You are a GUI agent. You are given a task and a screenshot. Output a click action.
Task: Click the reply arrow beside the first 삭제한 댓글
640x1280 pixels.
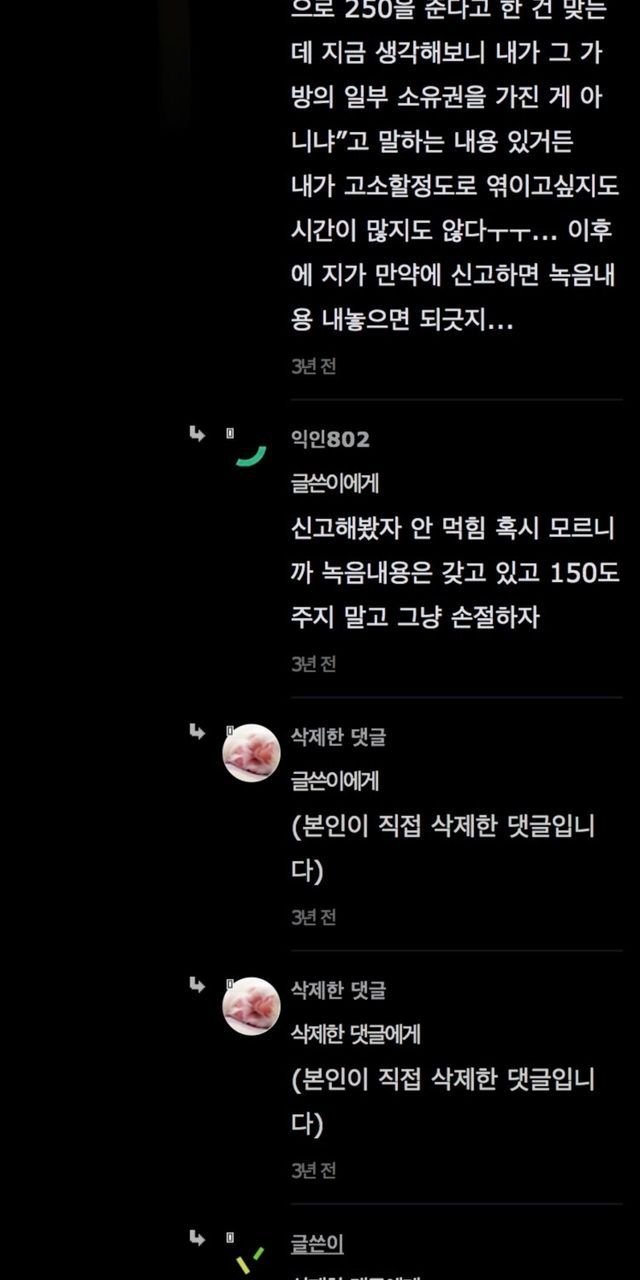(x=197, y=732)
